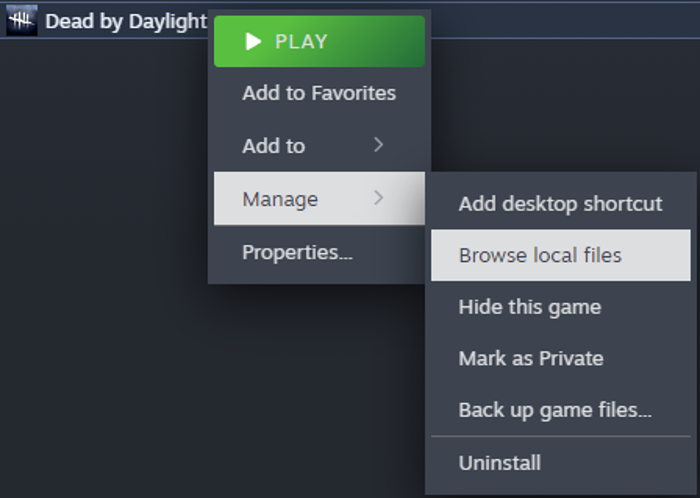Click the Manage chevron arrow
Screen dimensions: 700x498
pyautogui.click(x=379, y=198)
